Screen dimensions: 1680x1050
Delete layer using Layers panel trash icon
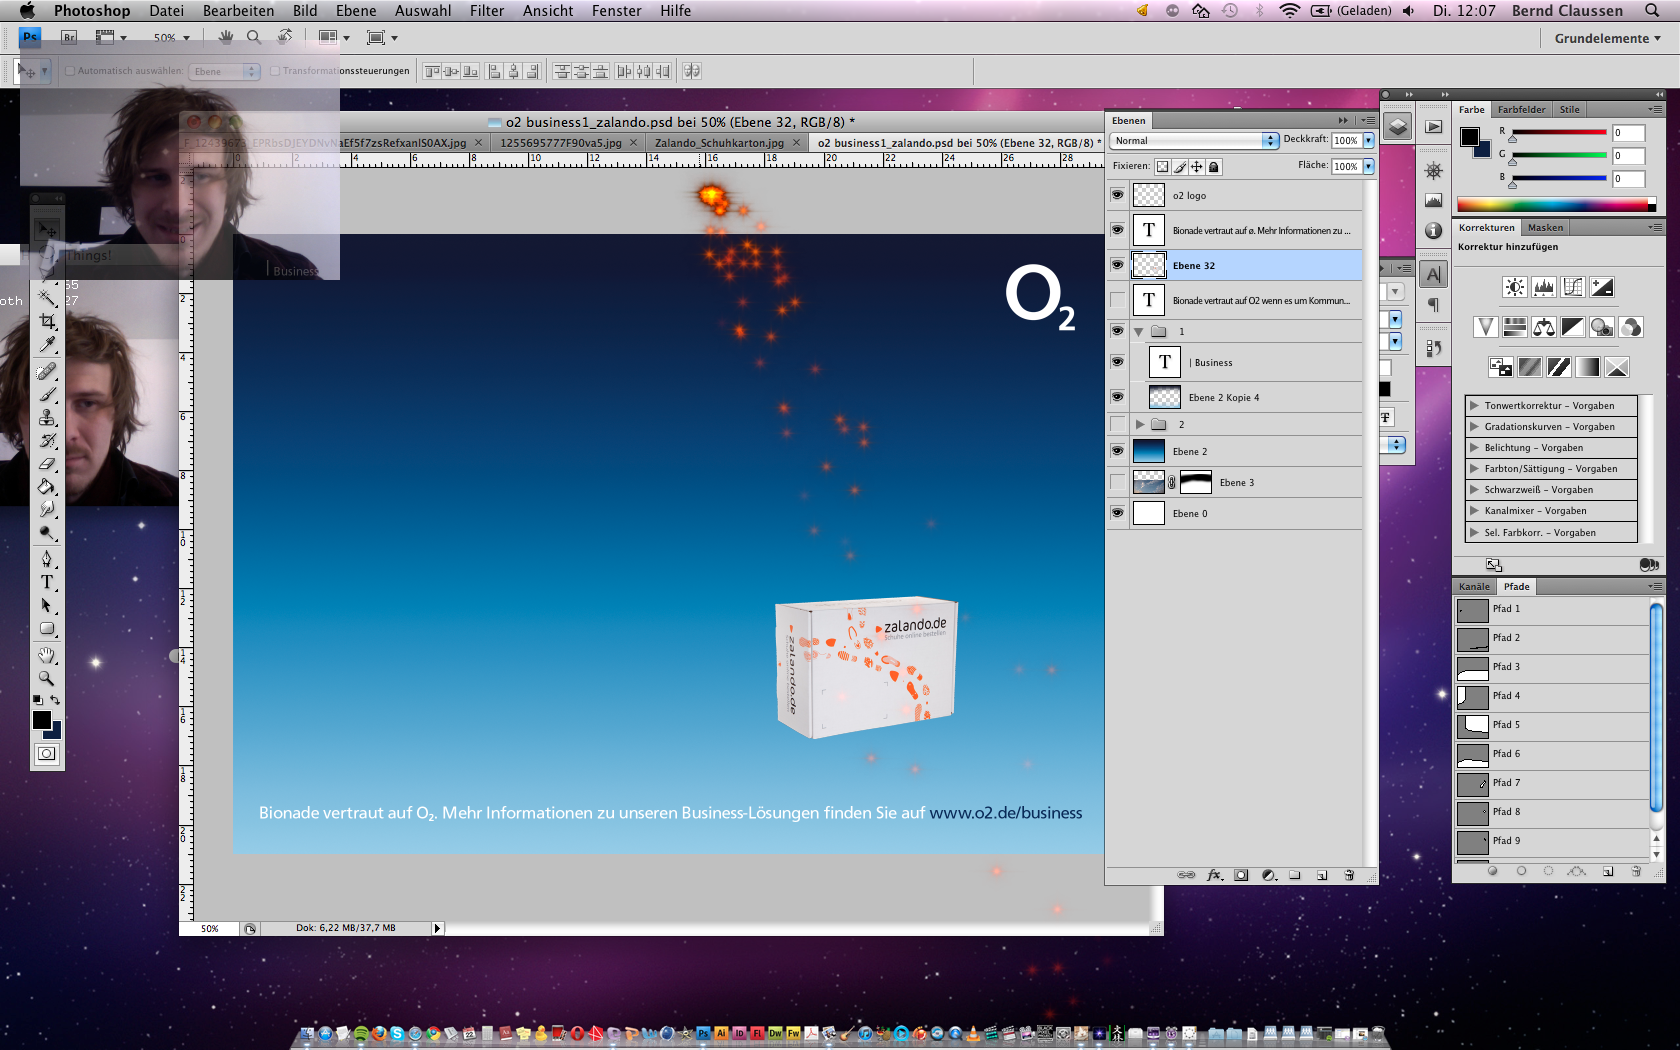click(1349, 875)
